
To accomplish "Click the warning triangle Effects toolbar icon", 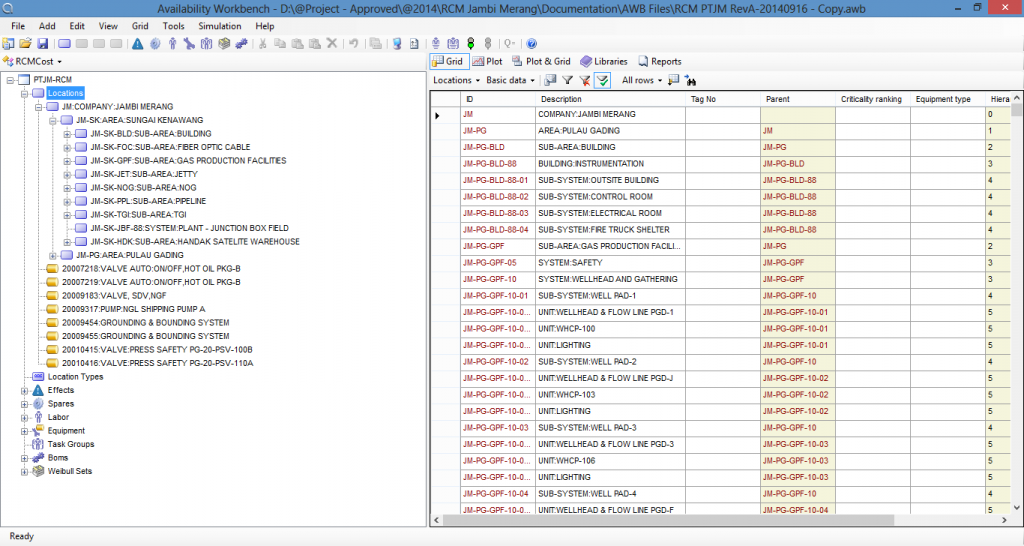I will tap(137, 44).
